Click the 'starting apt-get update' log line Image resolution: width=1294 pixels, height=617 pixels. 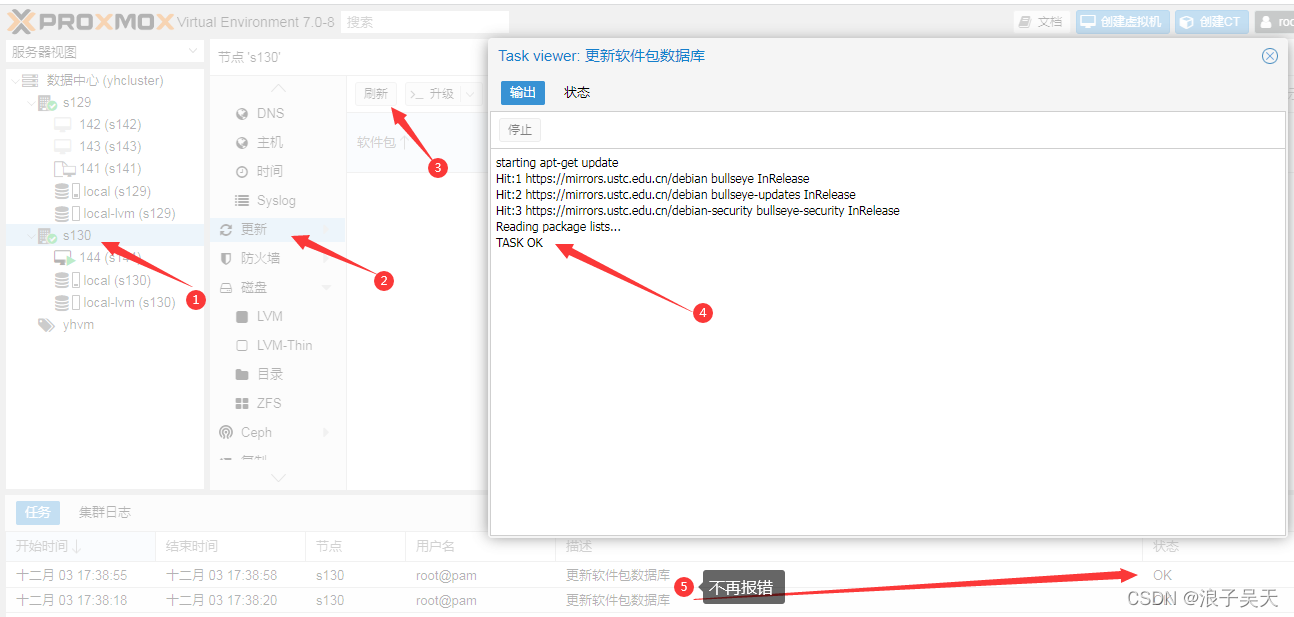pos(557,163)
